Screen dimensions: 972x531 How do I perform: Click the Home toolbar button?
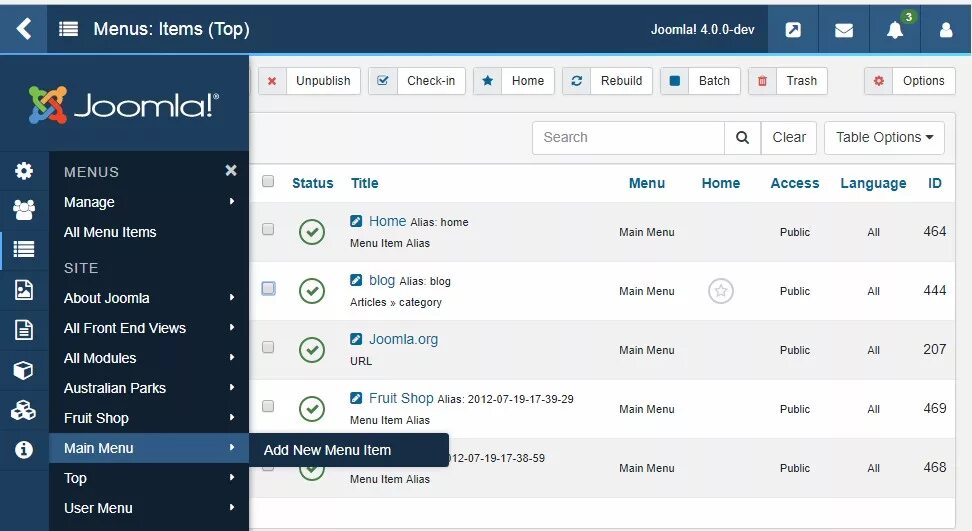click(x=513, y=81)
